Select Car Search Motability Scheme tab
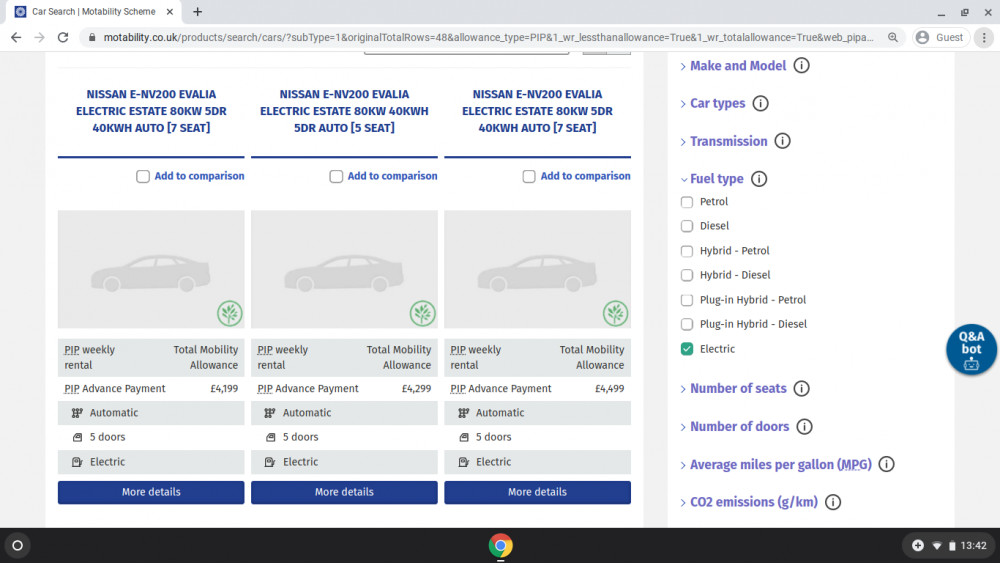Viewport: 1000px width, 563px height. click(x=93, y=11)
